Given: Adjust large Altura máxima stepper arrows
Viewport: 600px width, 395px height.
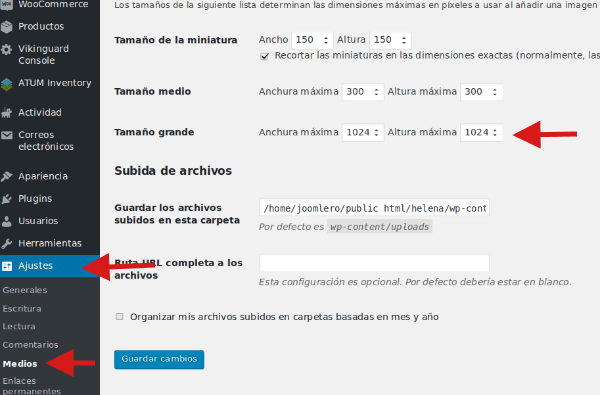Looking at the screenshot, I should (495, 132).
